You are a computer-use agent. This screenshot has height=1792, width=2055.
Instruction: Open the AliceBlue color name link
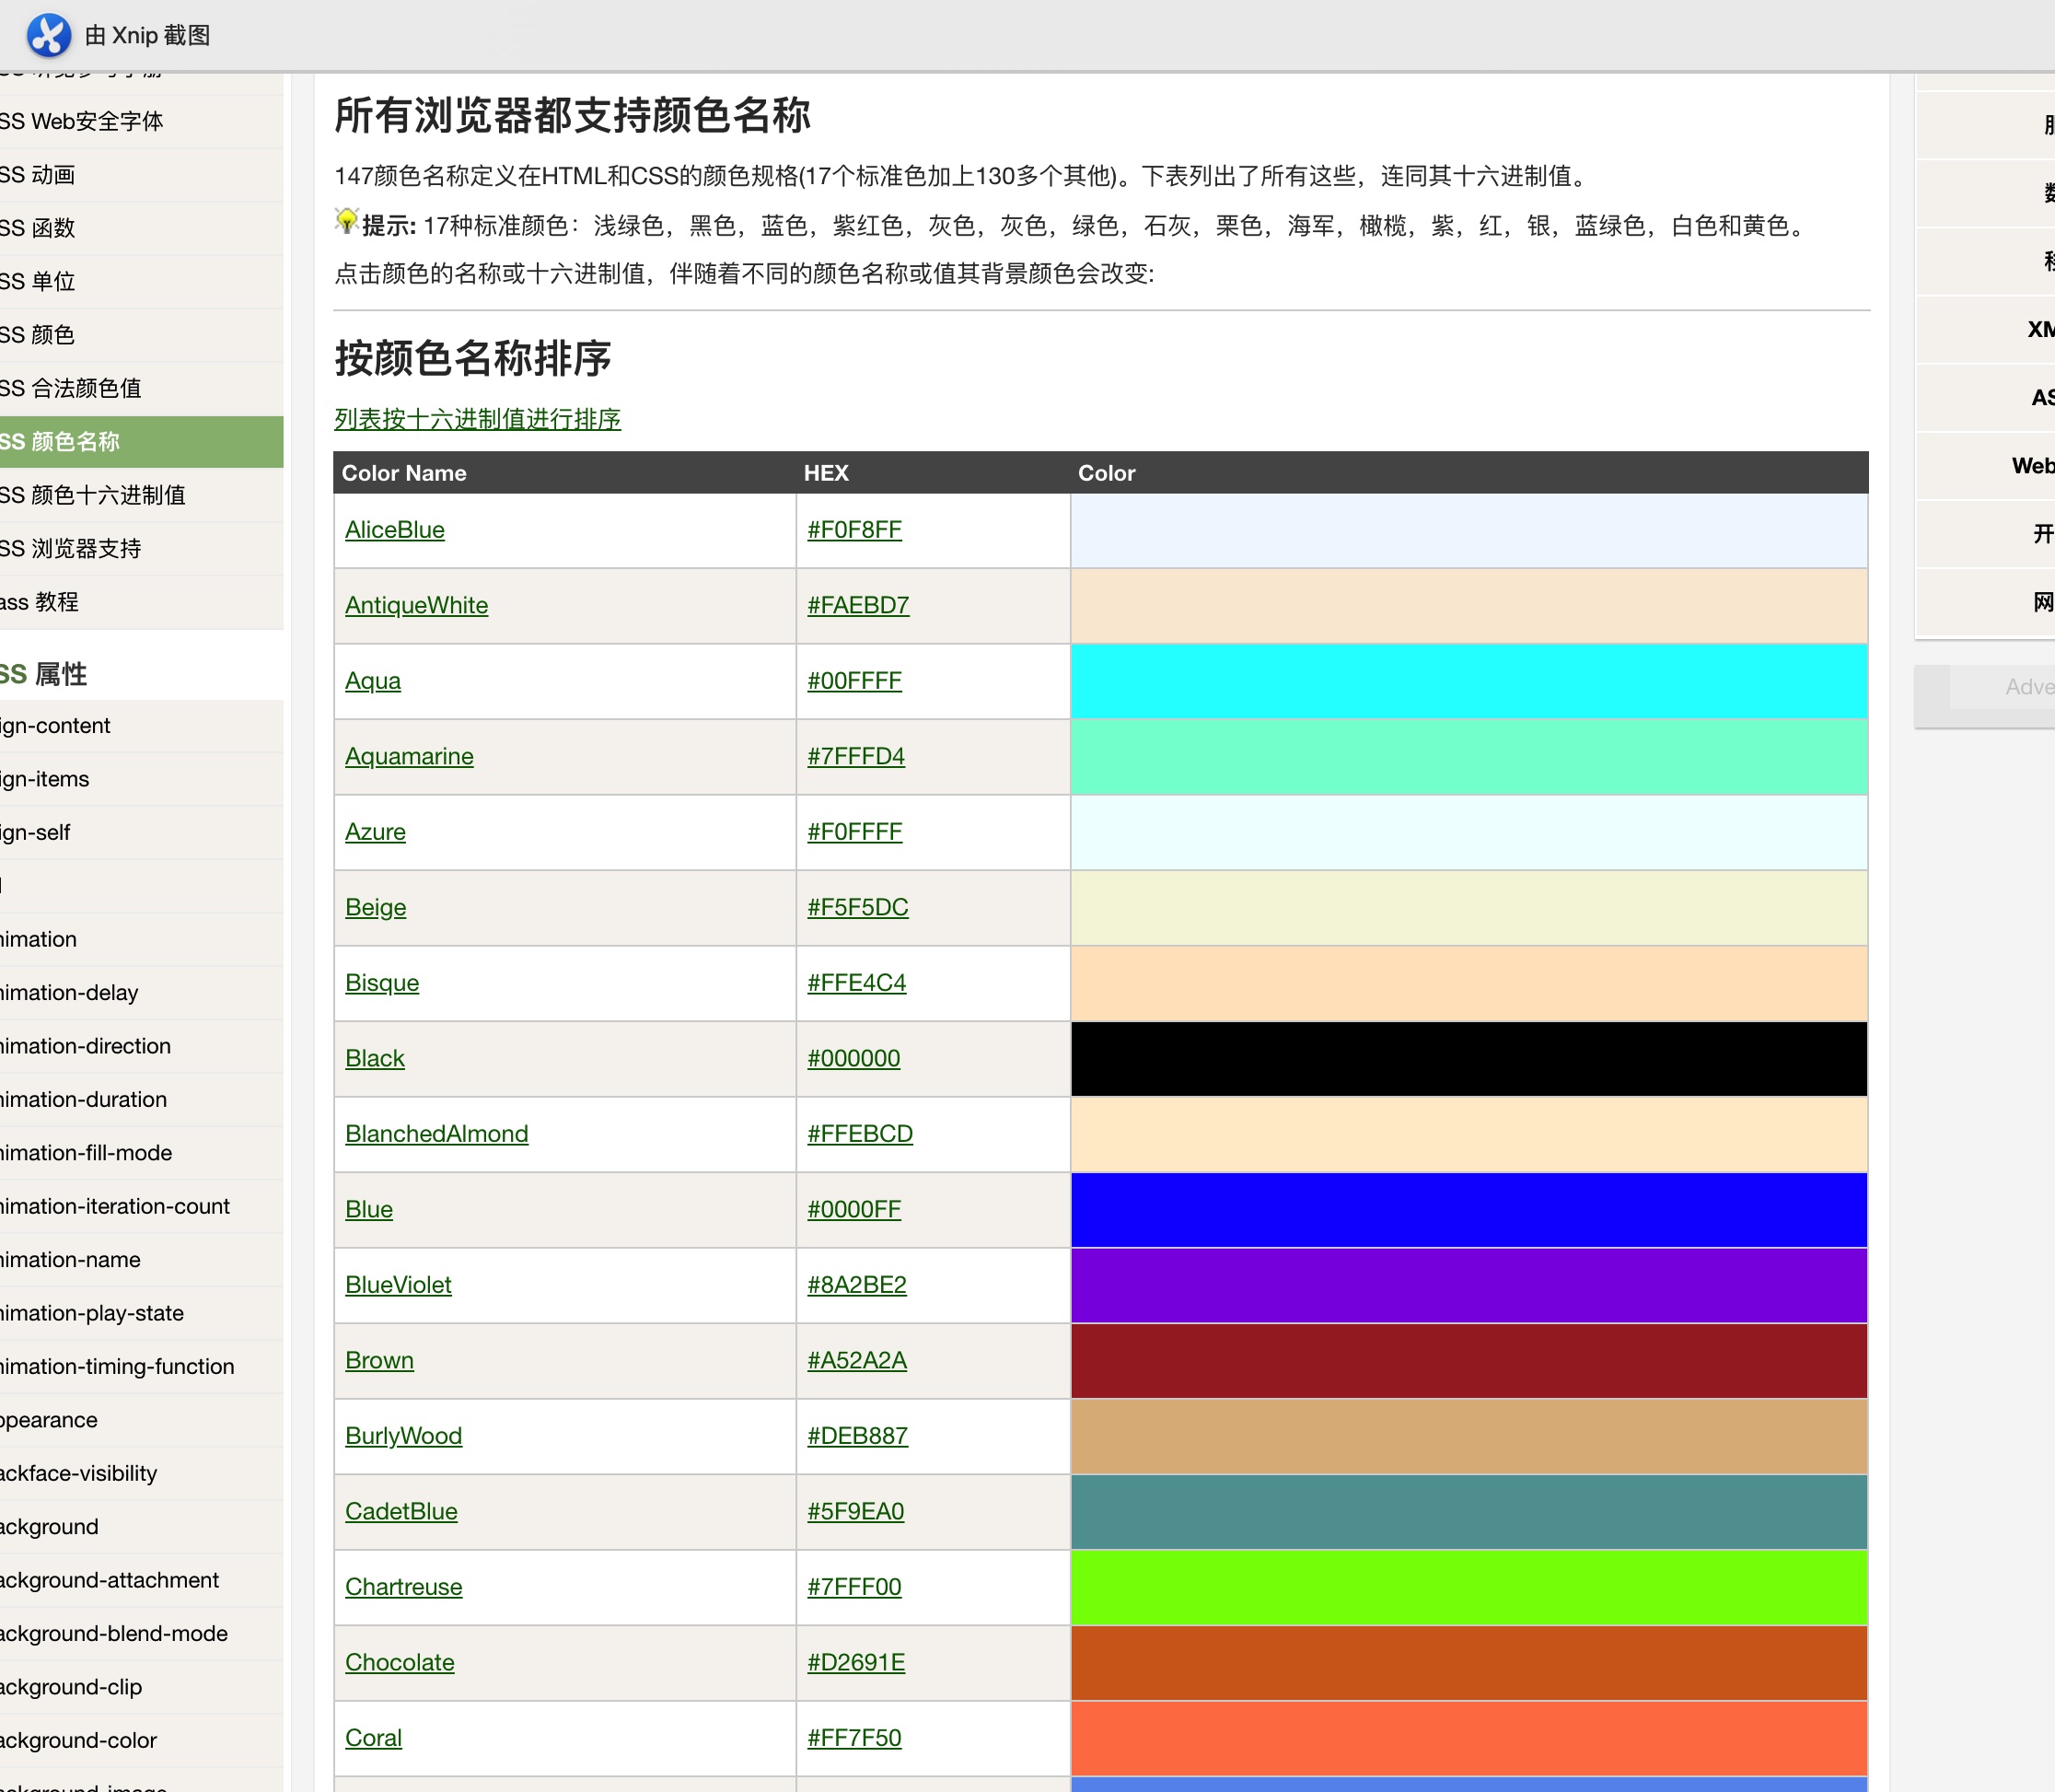pos(395,530)
